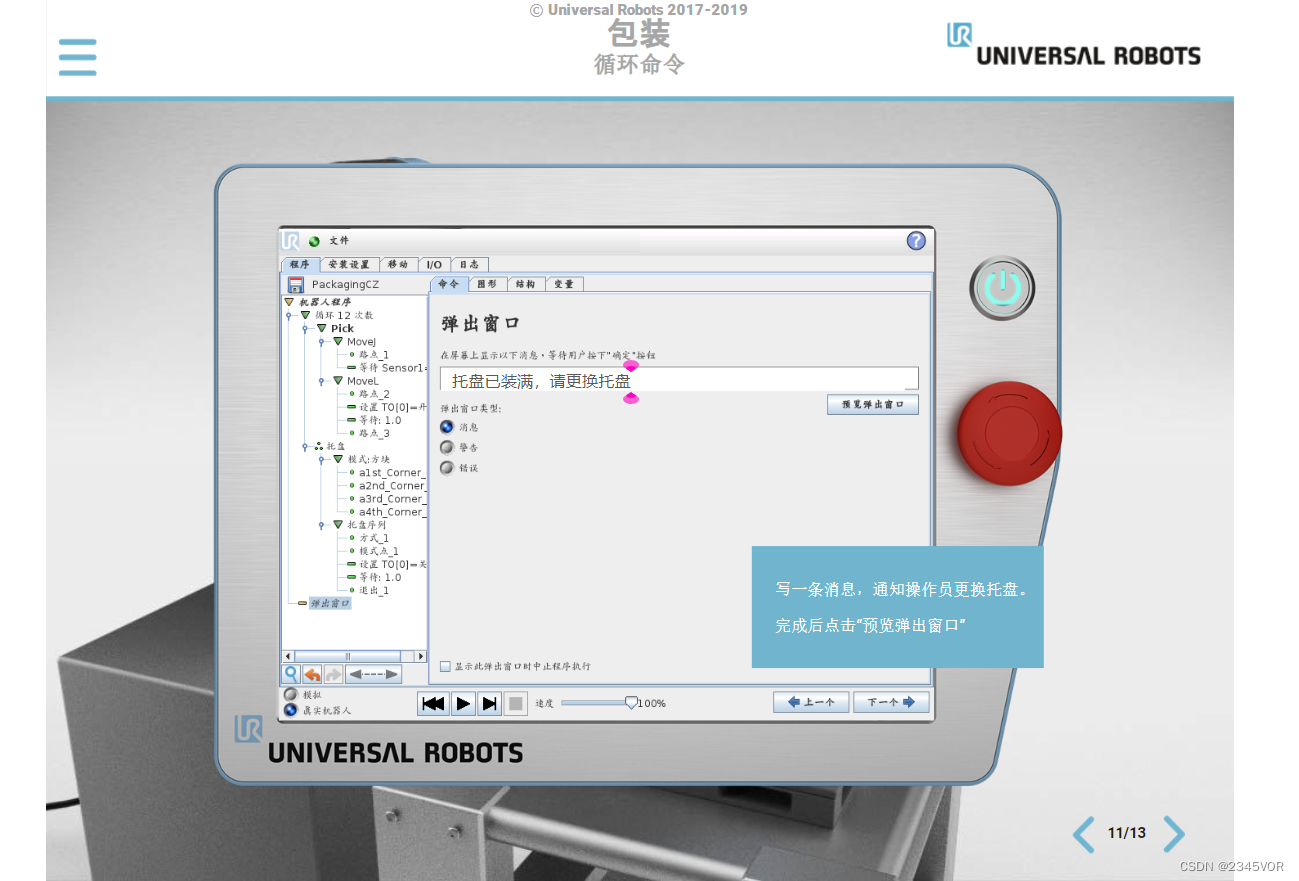This screenshot has height=881, width=1299.
Task: Collapse the 循环 12 次数 node
Action: 306,315
